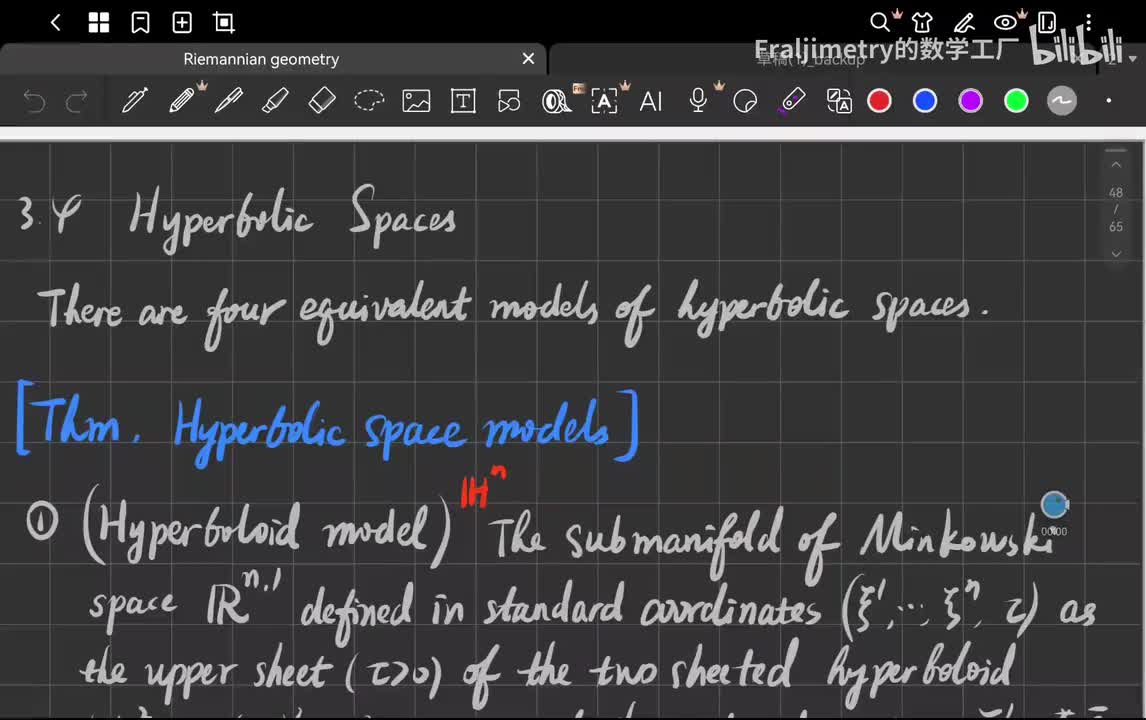Select the tape tool
The width and height of the screenshot is (1146, 720).
tap(556, 101)
